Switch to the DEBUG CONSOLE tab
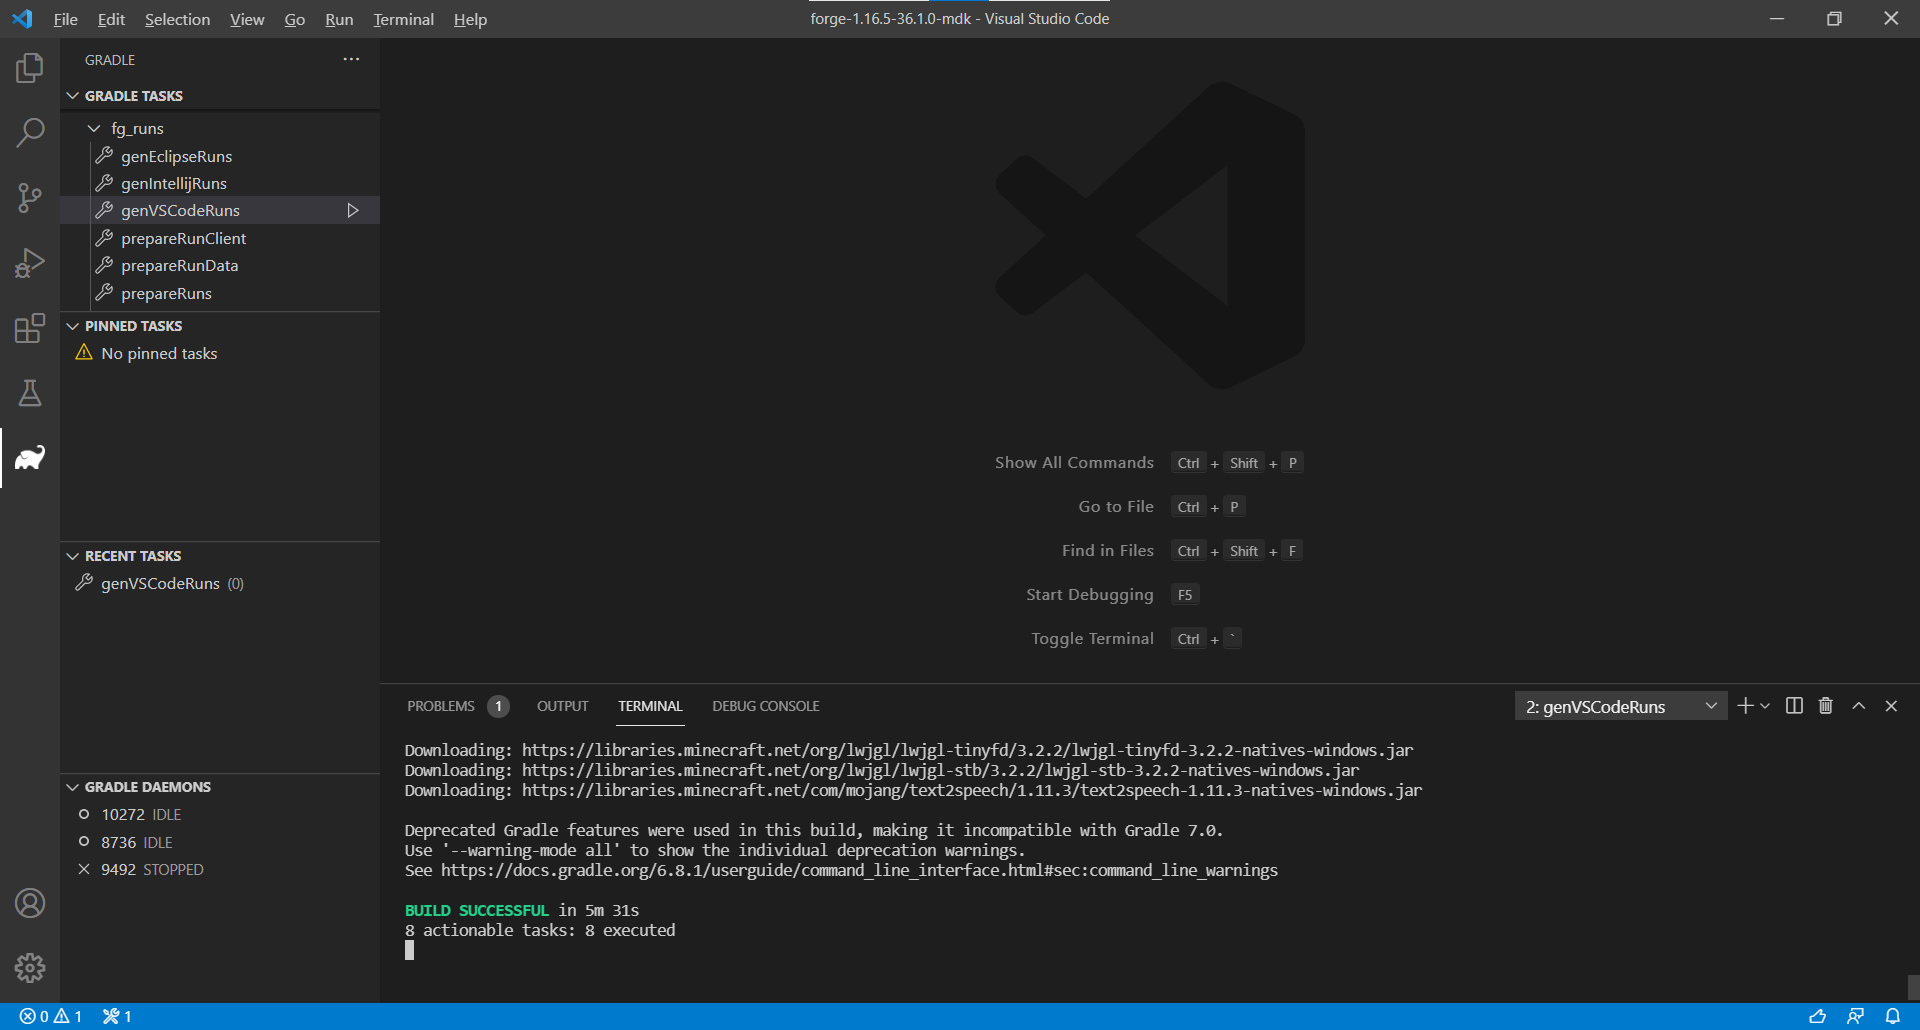 pyautogui.click(x=766, y=705)
